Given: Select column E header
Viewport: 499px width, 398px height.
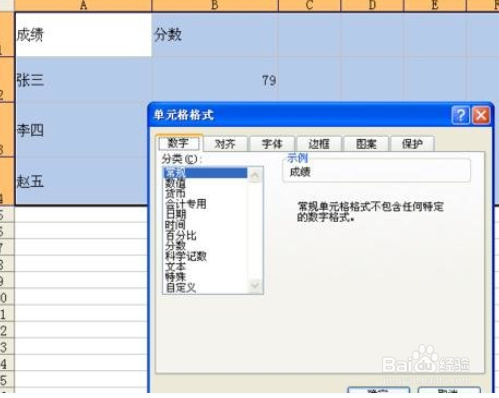Looking at the screenshot, I should point(435,5).
